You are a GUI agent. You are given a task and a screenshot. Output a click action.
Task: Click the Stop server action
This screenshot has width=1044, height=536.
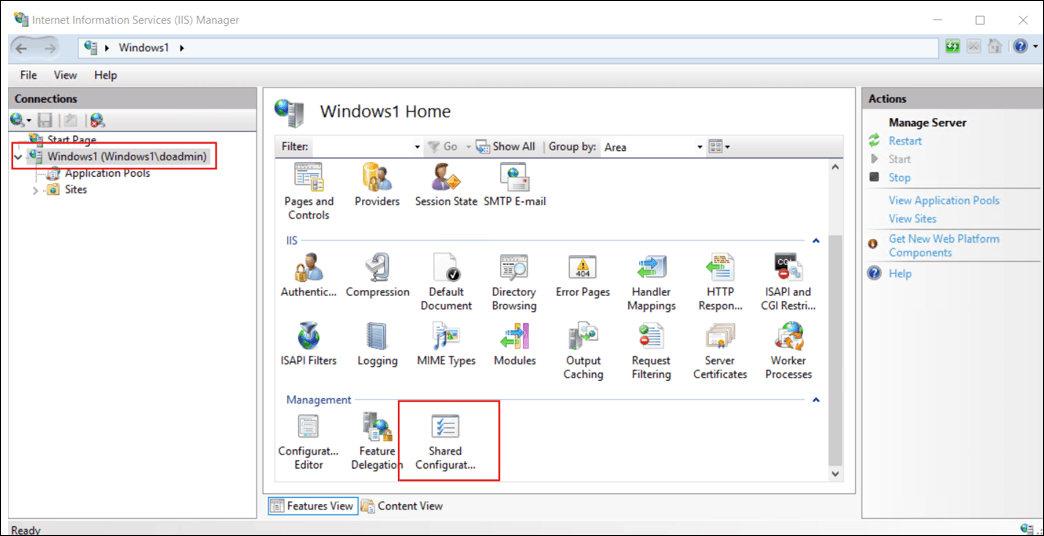click(900, 178)
